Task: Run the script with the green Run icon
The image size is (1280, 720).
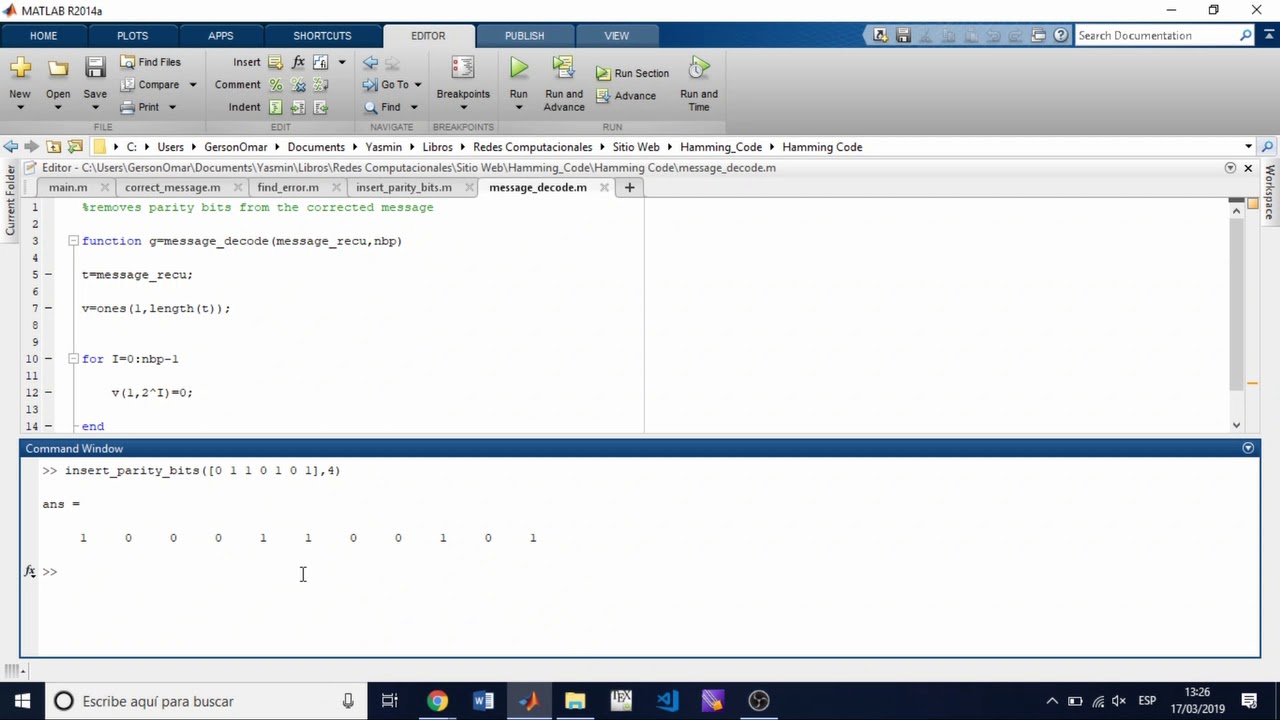Action: 518,68
